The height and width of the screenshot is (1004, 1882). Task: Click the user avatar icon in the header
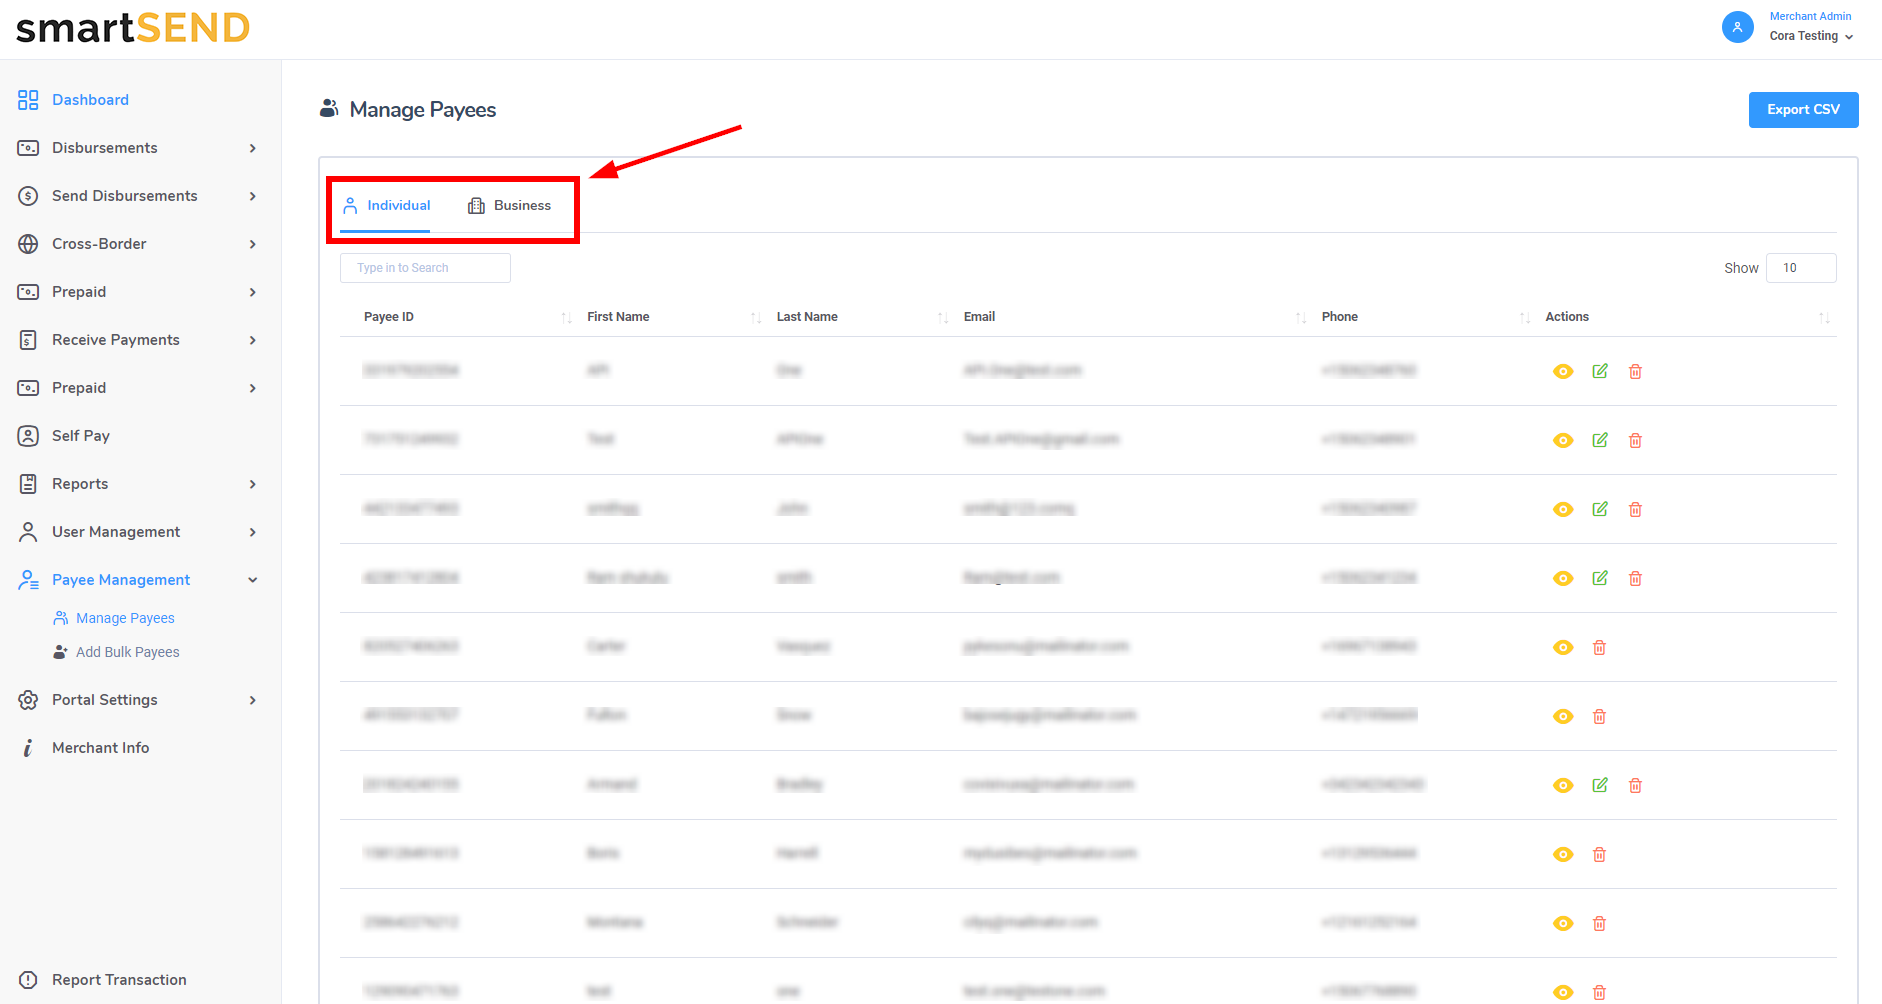pos(1737,27)
